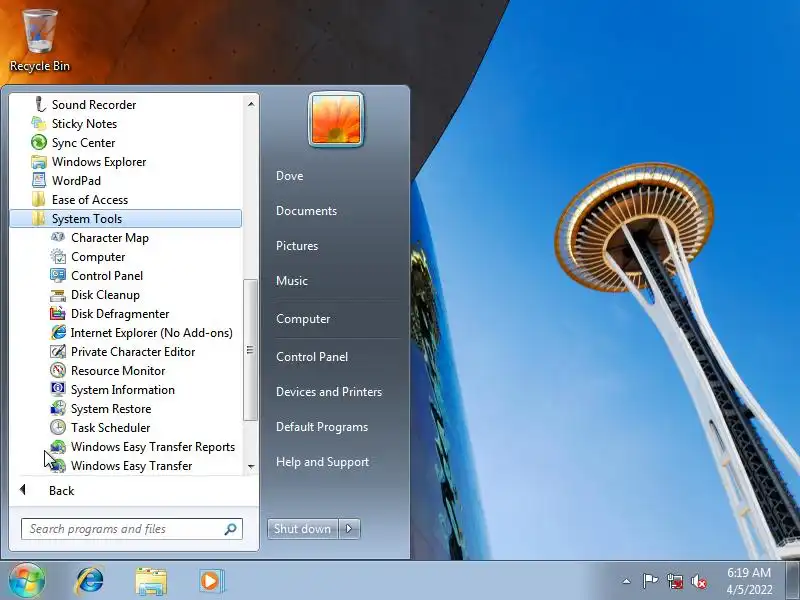Launch WordPad icon
The image size is (800, 600).
39,180
